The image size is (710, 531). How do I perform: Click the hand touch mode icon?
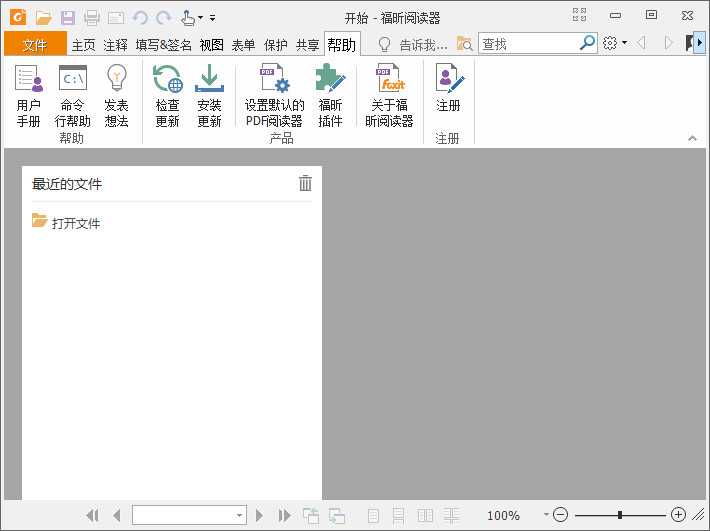pos(187,18)
